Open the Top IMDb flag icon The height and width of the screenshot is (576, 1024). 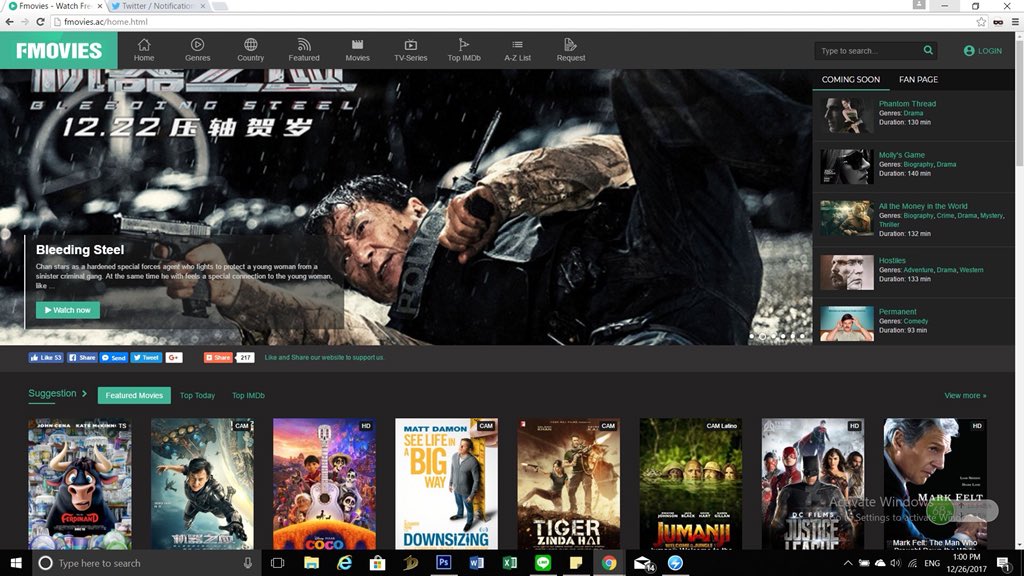point(464,44)
